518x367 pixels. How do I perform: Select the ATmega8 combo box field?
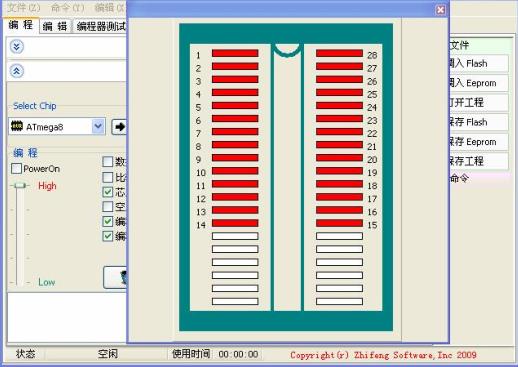pyautogui.click(x=57, y=126)
